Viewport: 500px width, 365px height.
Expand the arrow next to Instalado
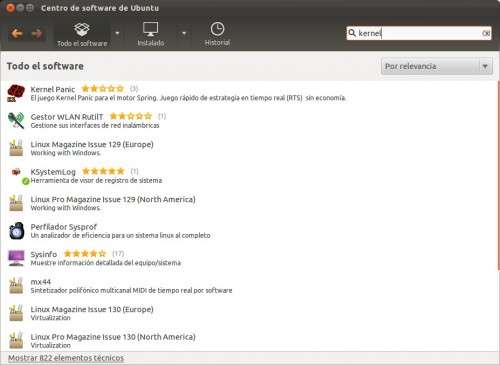(184, 33)
